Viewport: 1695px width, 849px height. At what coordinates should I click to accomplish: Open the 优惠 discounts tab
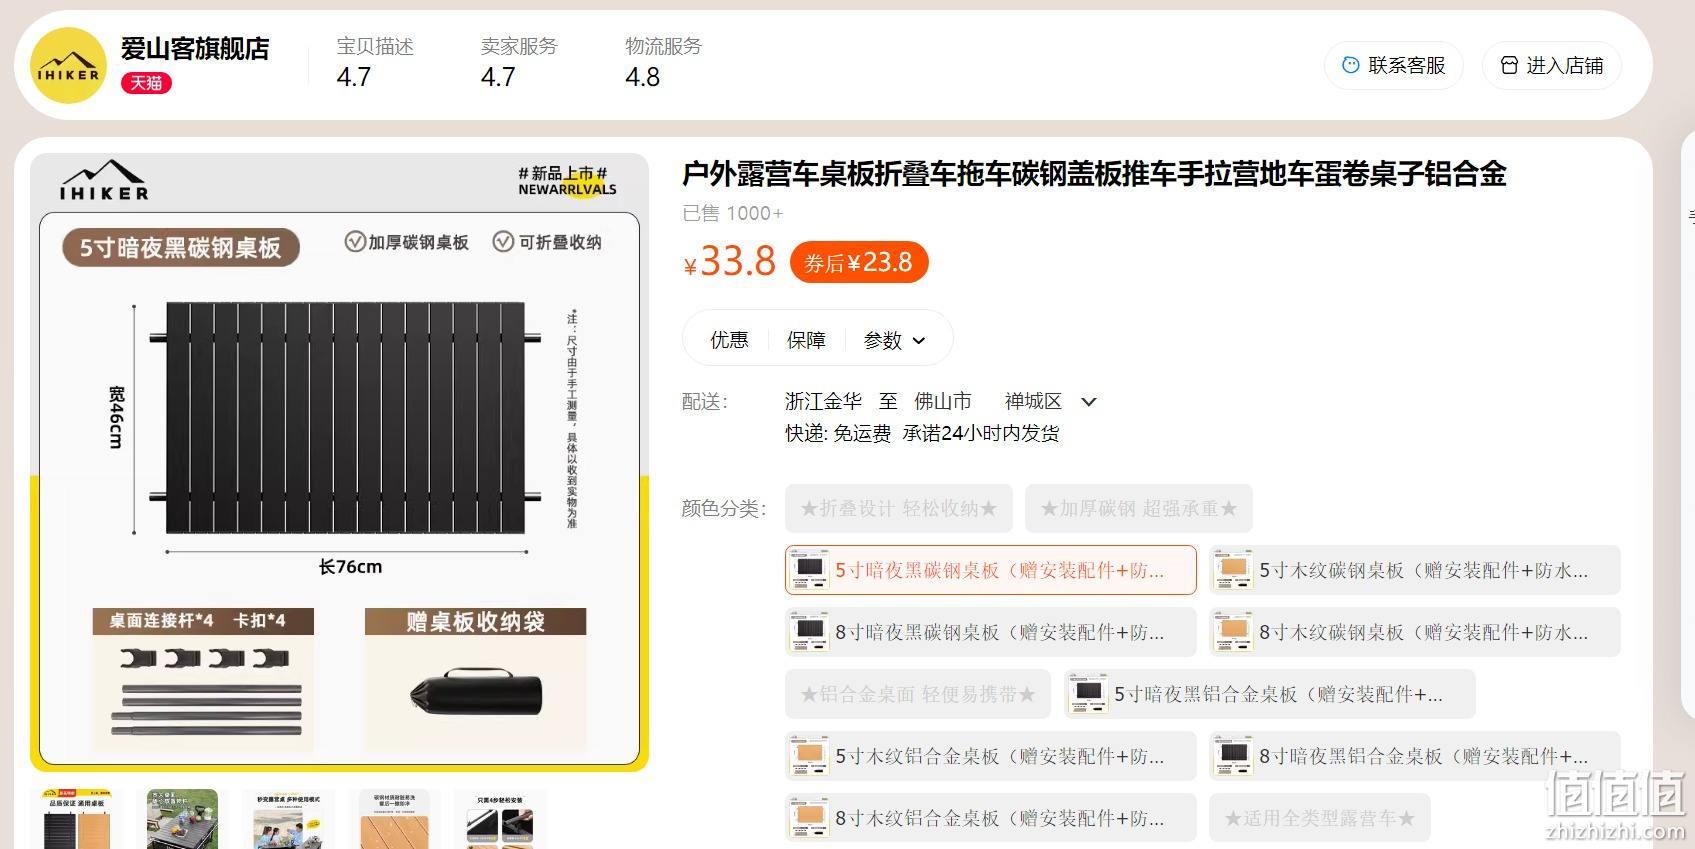point(729,340)
